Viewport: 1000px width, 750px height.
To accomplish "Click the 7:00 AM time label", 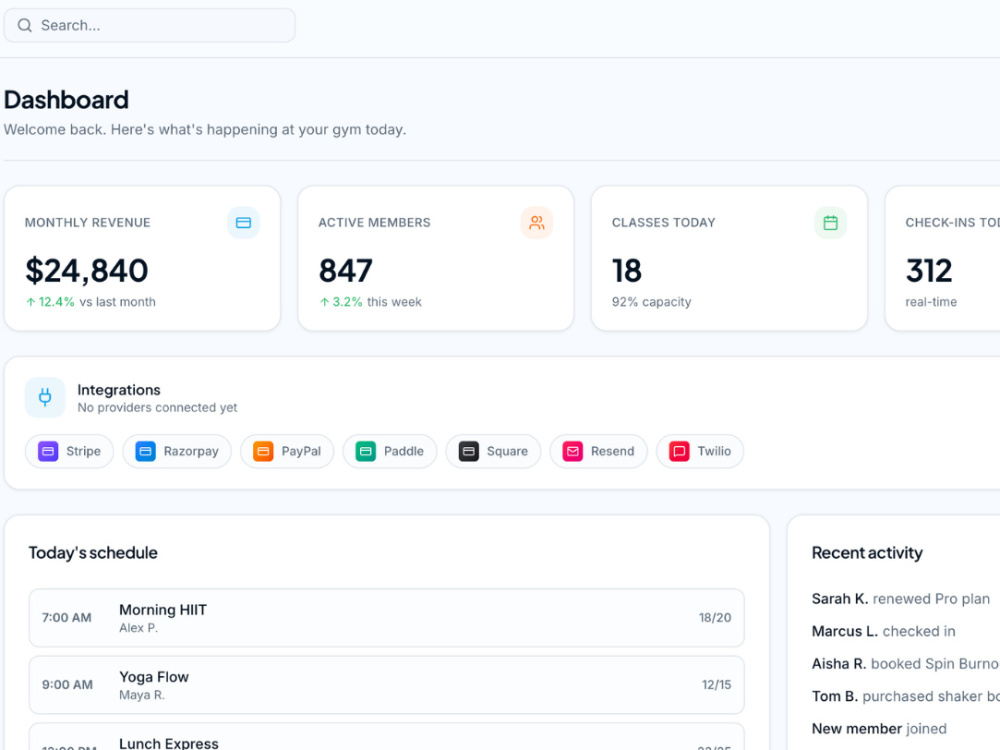I will (x=67, y=618).
